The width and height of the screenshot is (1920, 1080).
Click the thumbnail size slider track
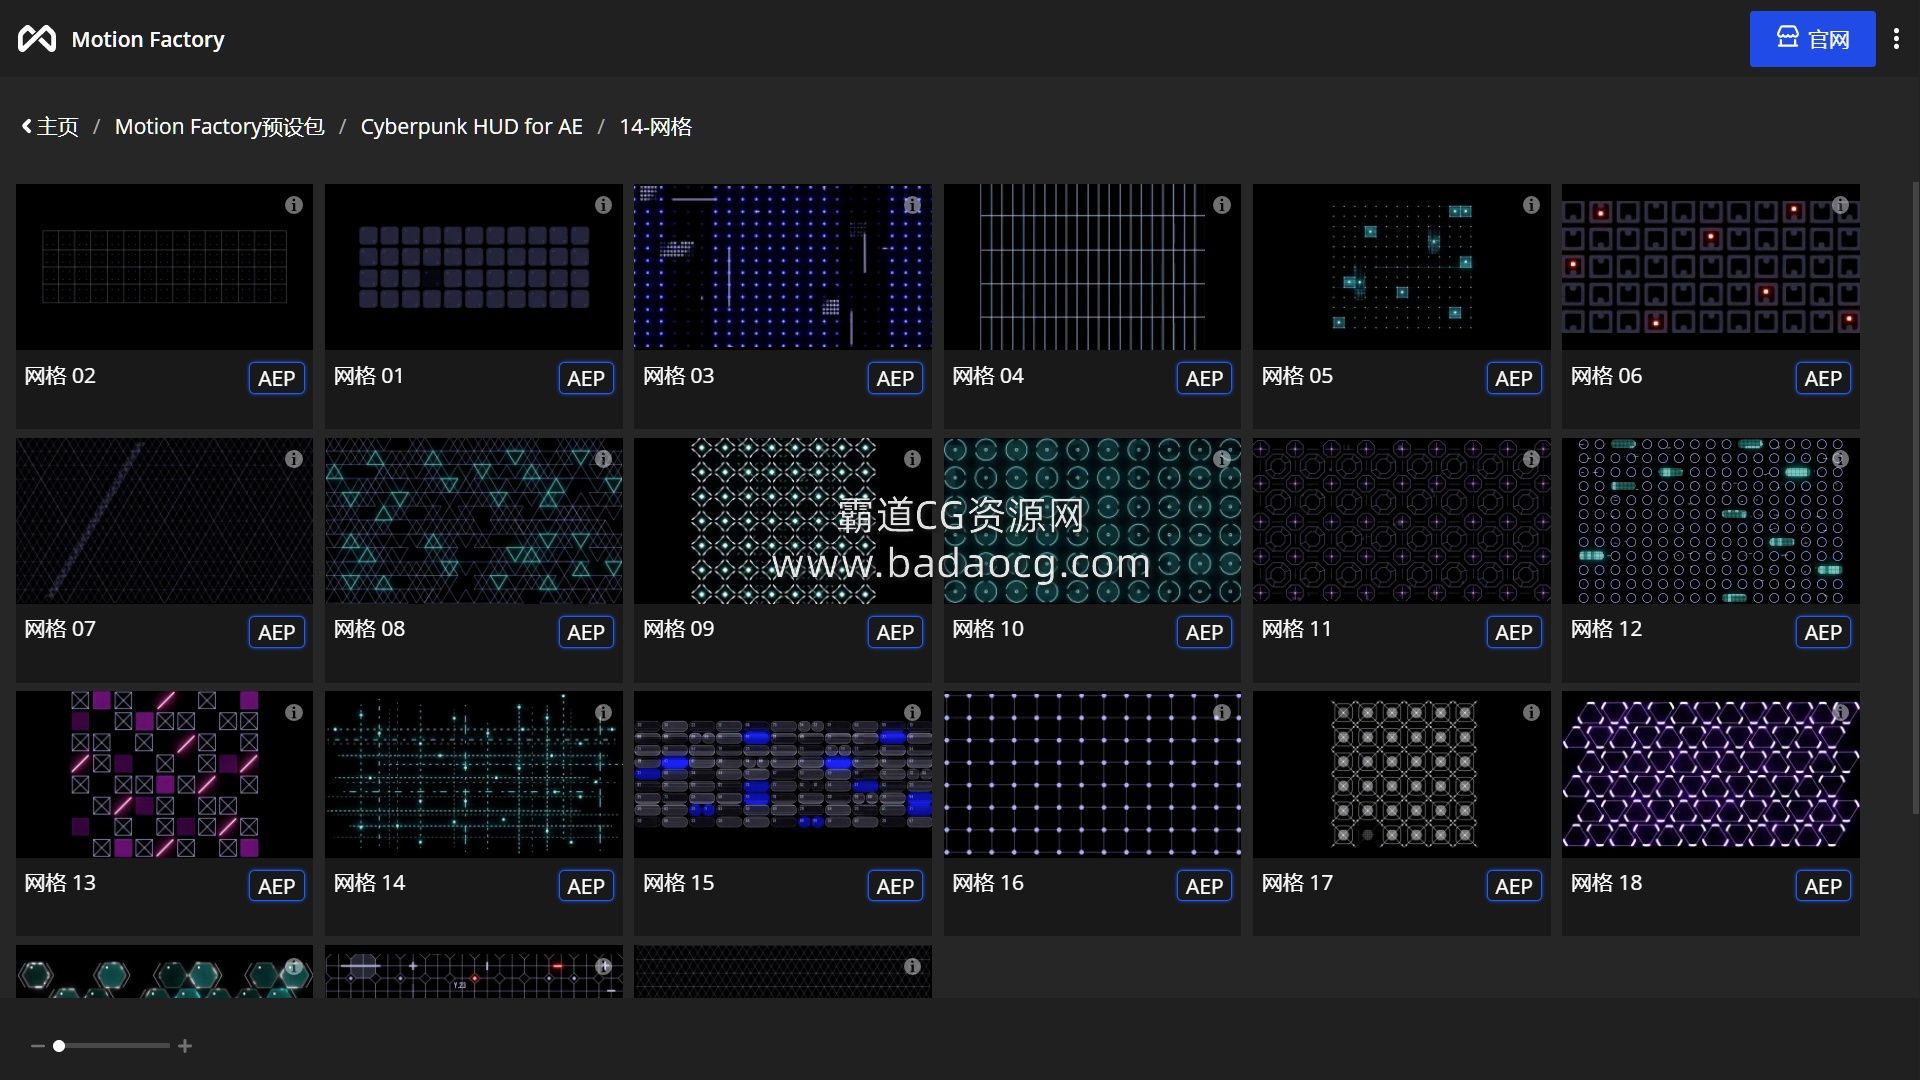(111, 1046)
